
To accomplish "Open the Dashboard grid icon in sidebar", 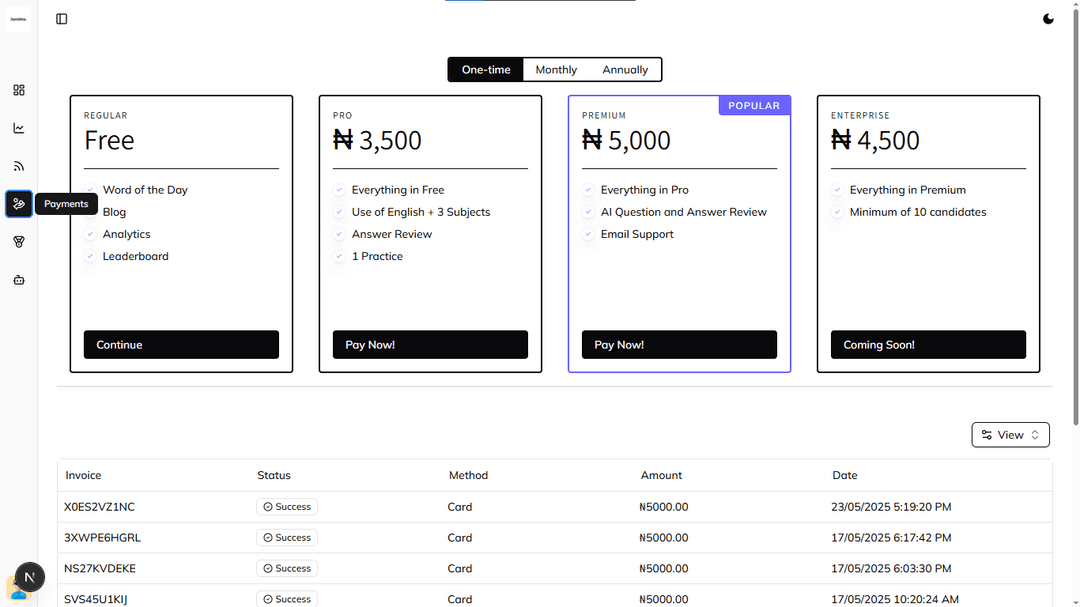I will (x=18, y=90).
